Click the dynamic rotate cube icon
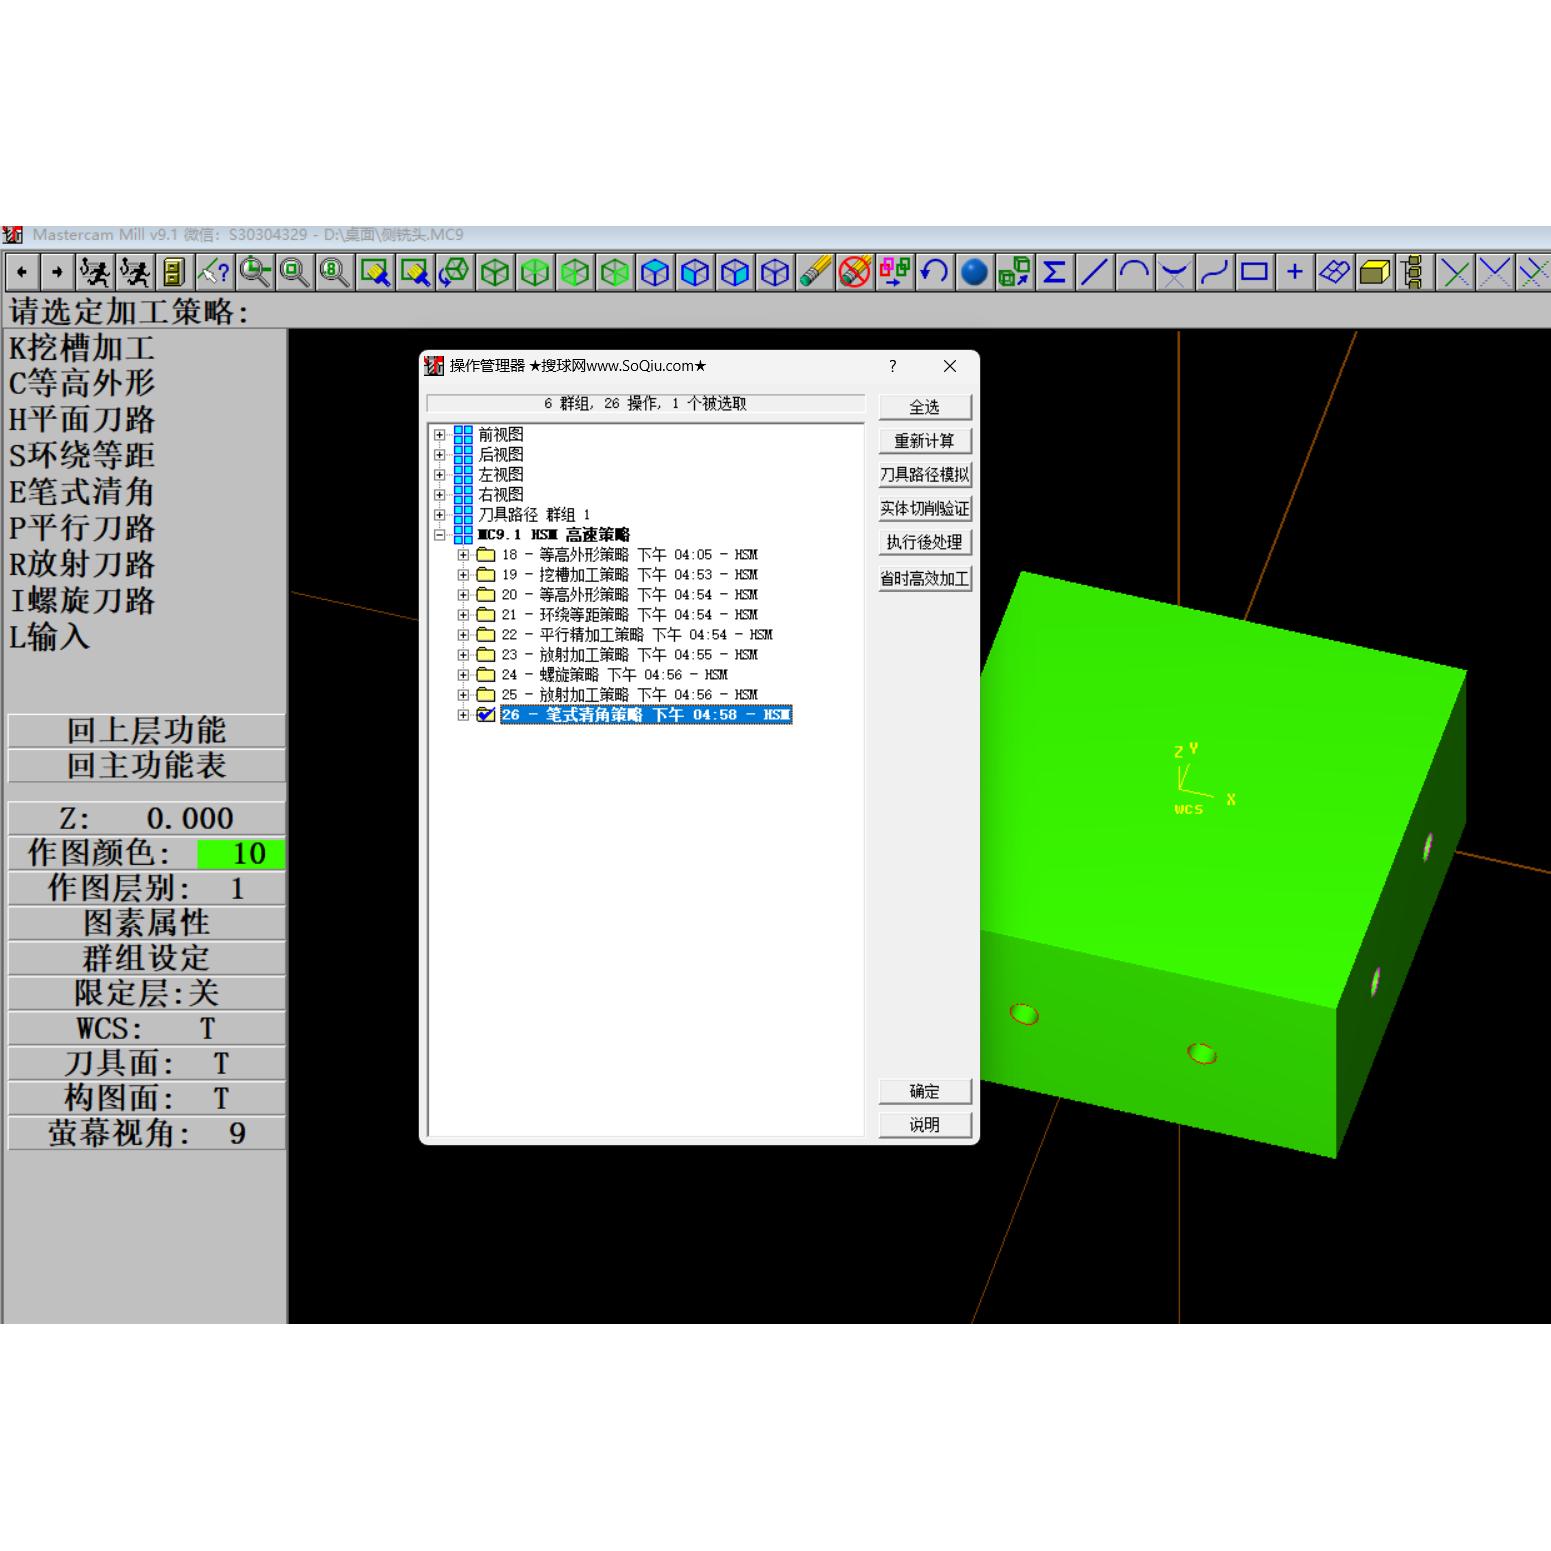This screenshot has width=1551, height=1551. pyautogui.click(x=455, y=272)
